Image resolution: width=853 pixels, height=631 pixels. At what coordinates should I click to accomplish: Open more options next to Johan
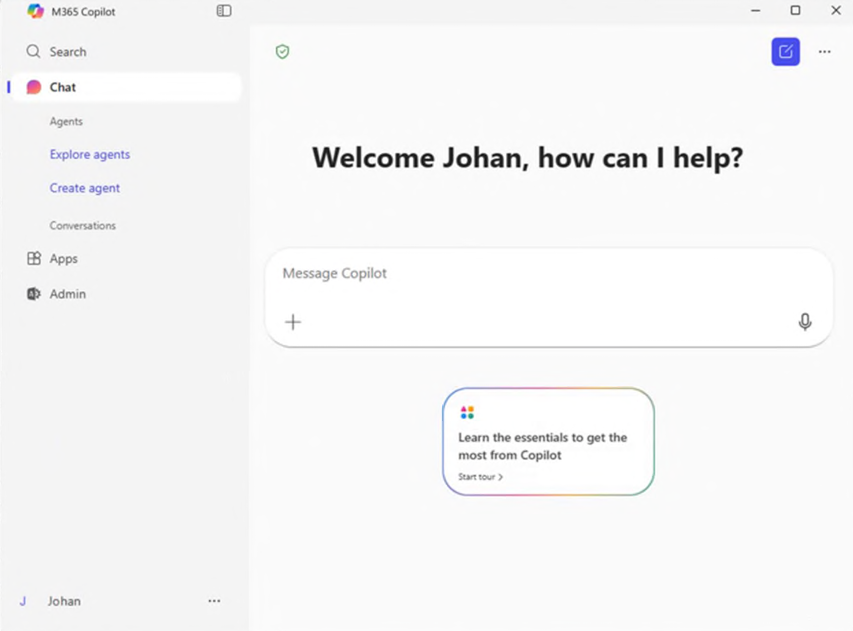click(214, 601)
